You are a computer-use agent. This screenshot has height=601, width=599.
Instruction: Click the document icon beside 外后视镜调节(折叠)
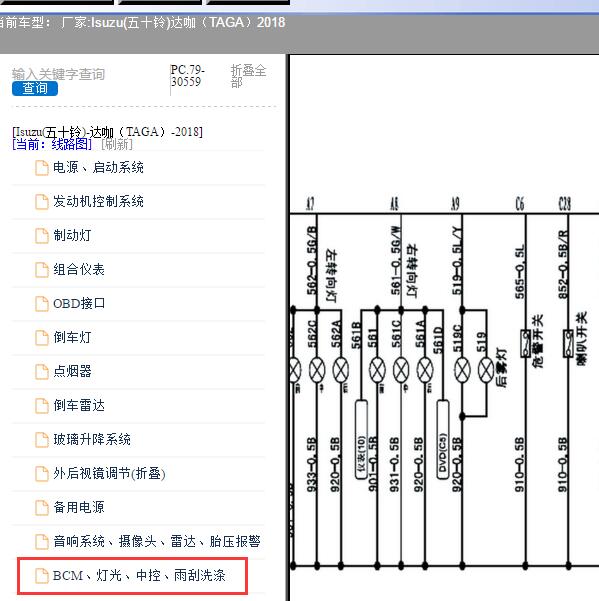tap(42, 474)
